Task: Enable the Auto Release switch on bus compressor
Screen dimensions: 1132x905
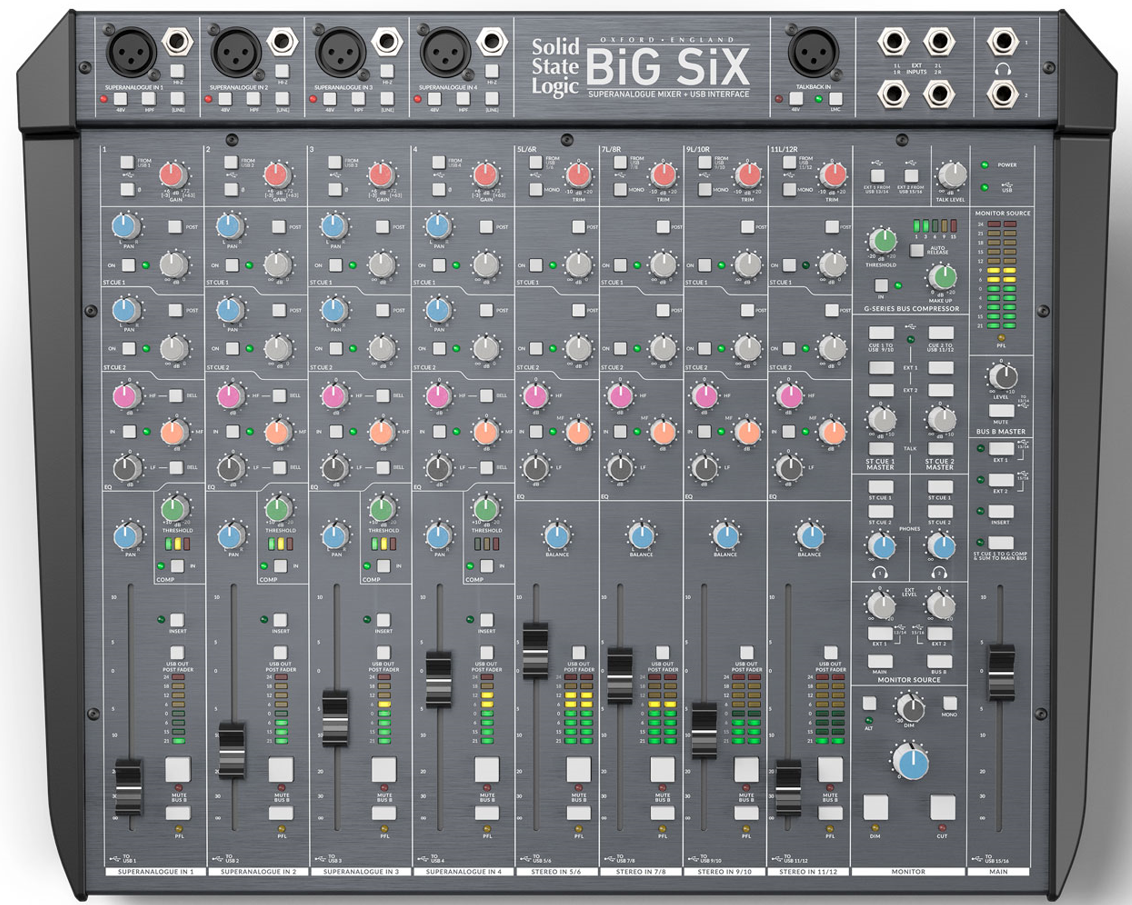Action: click(x=916, y=250)
